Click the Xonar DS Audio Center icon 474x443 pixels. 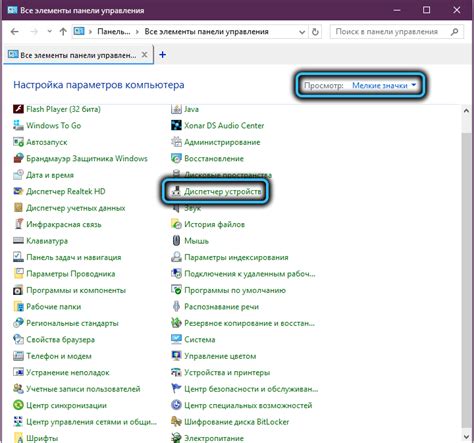(176, 125)
